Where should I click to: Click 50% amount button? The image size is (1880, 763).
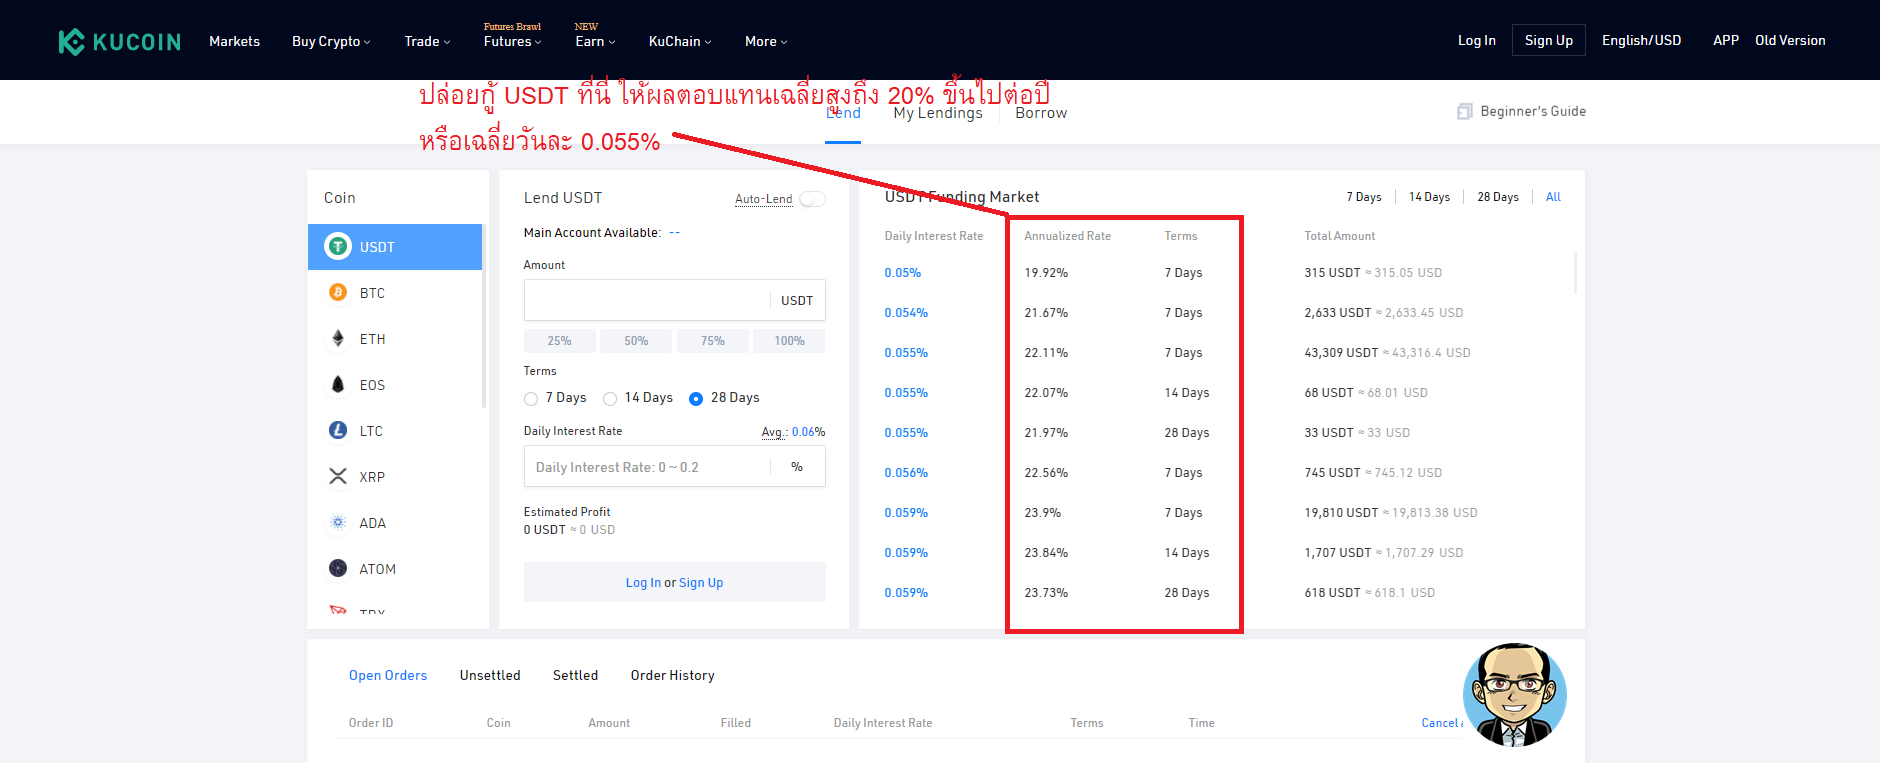click(636, 341)
